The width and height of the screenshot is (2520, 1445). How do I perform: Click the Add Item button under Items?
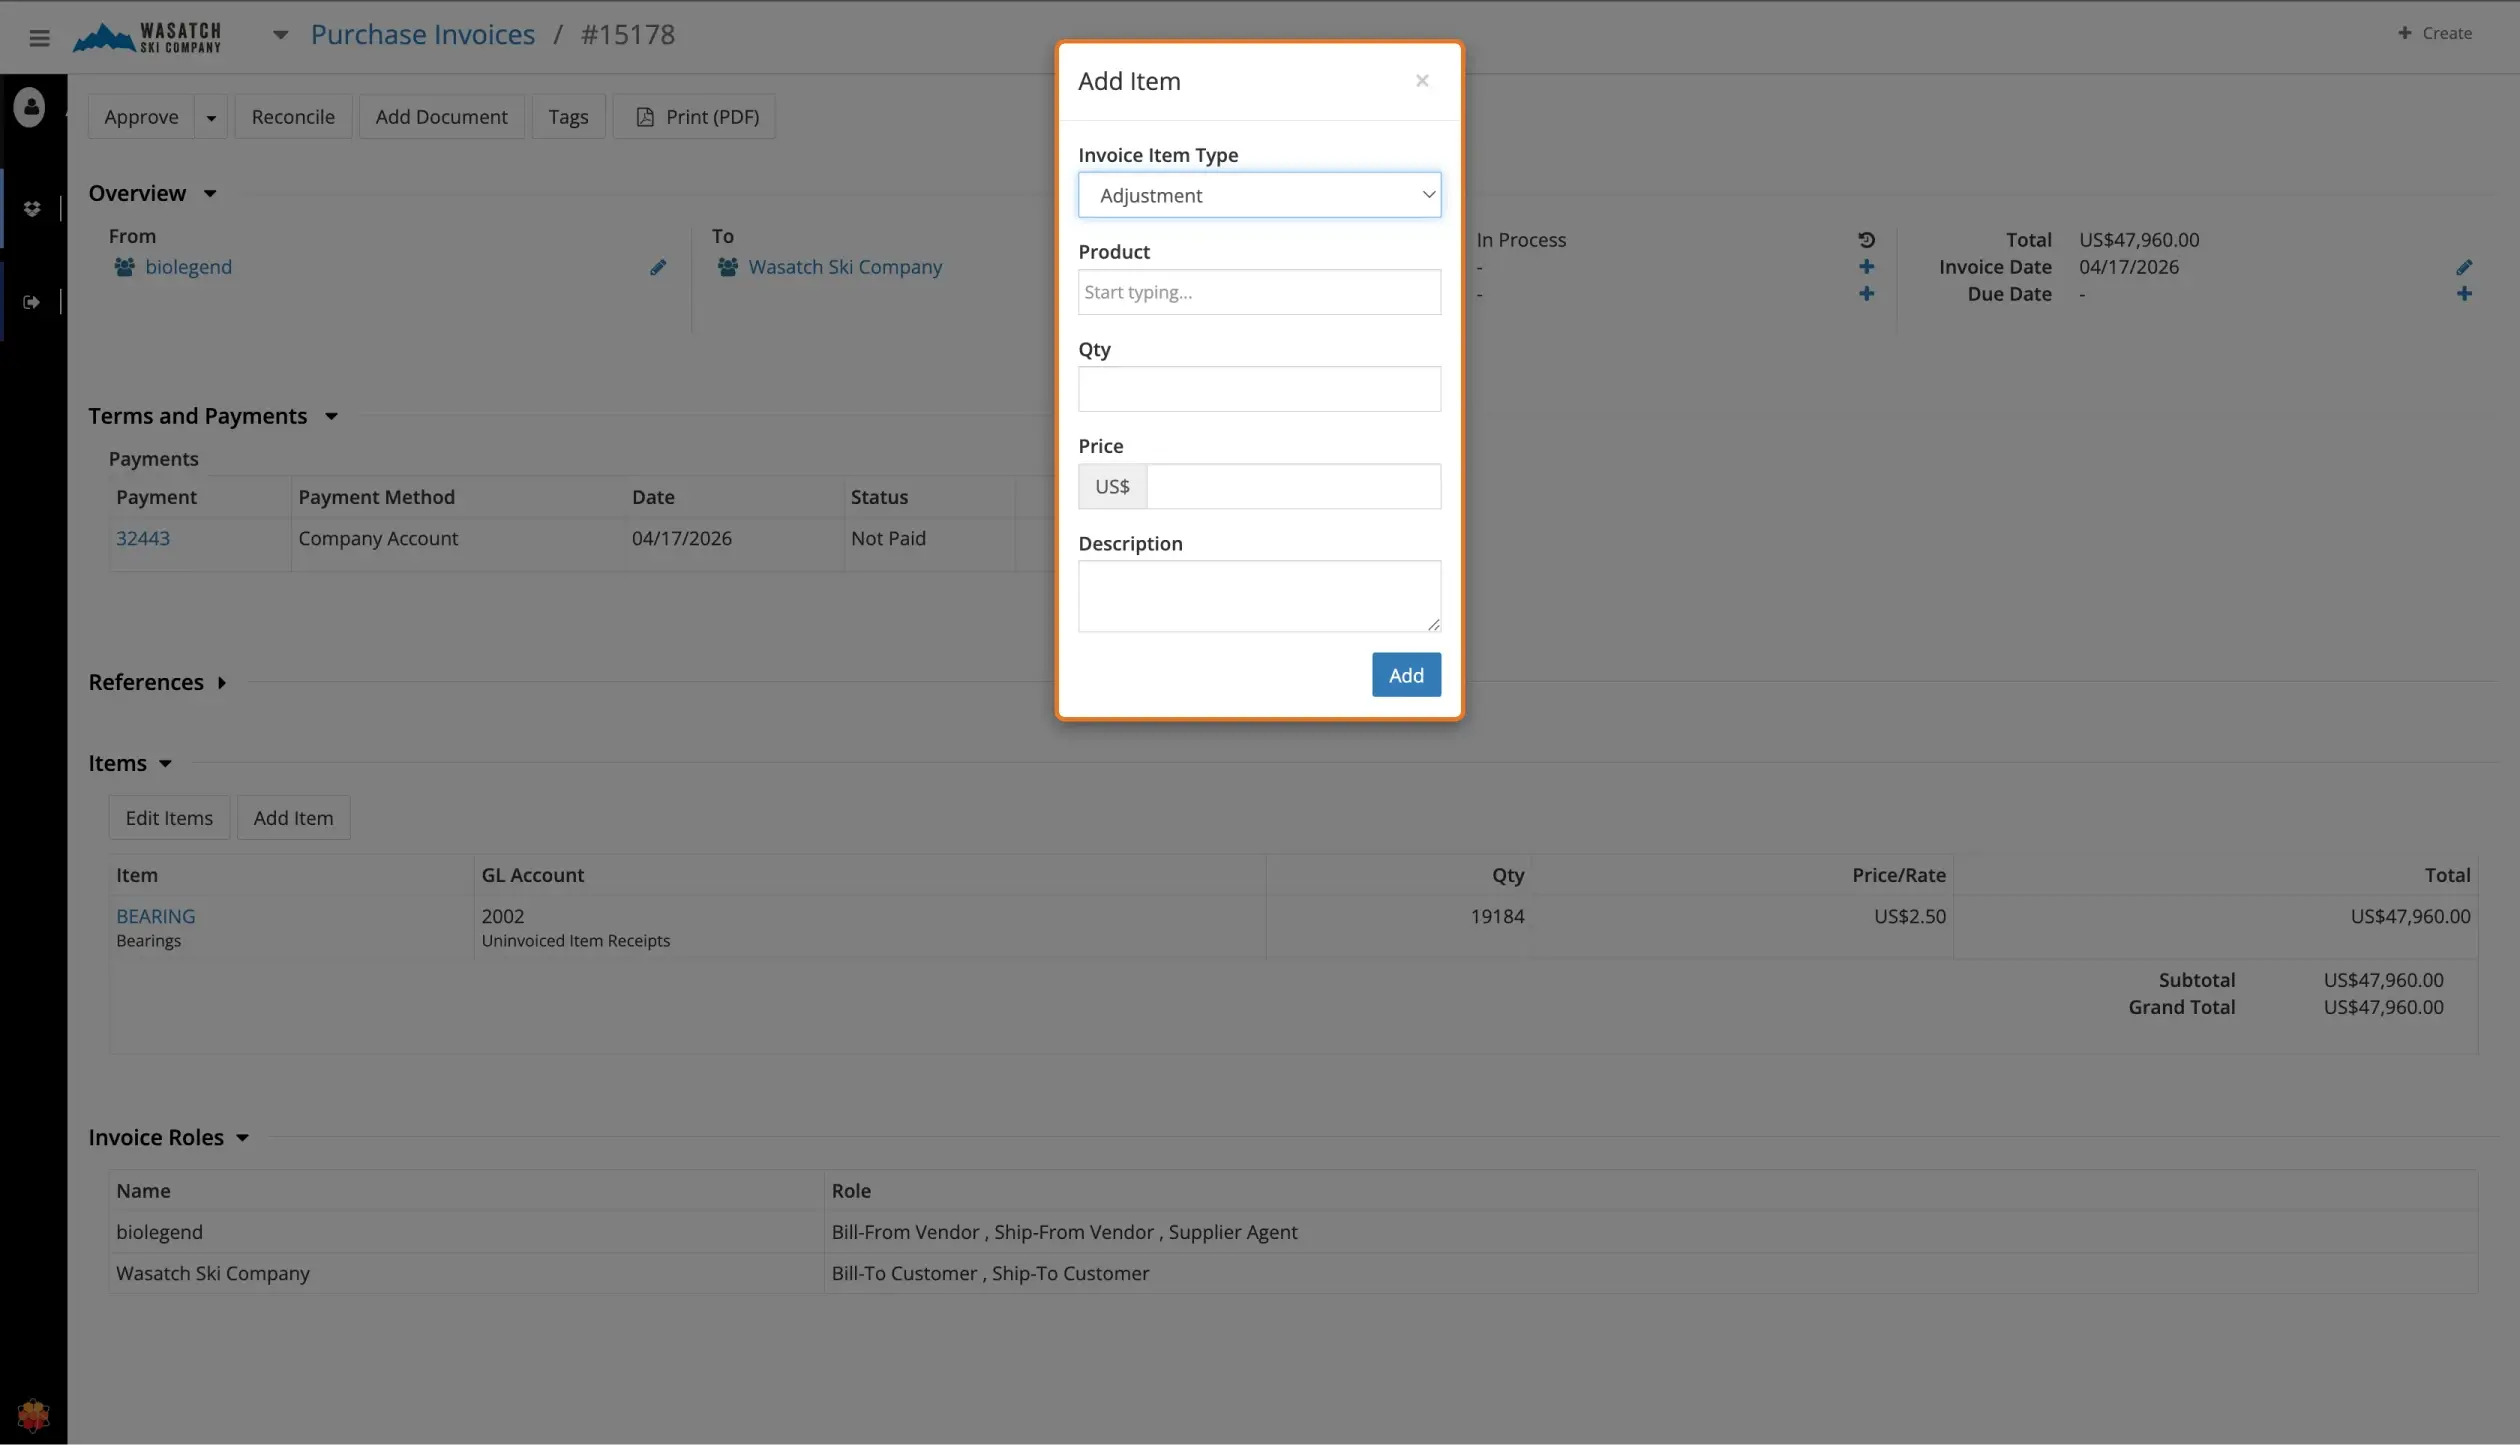(x=293, y=818)
